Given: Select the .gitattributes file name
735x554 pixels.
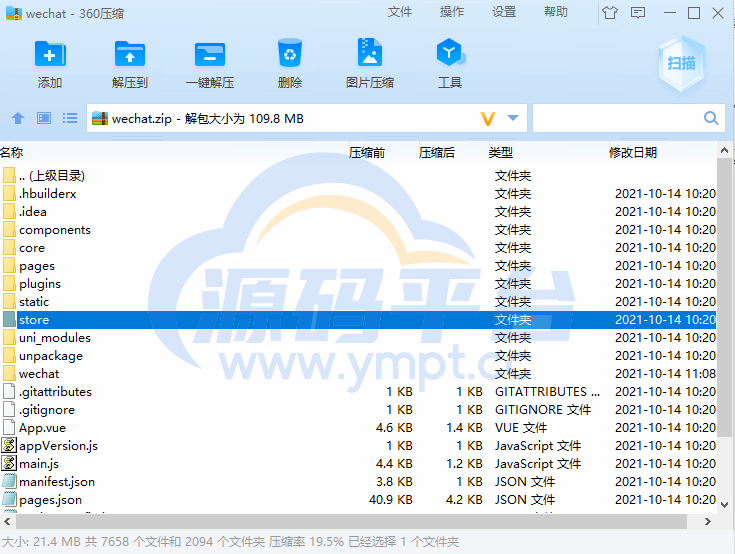Looking at the screenshot, I should coord(55,392).
